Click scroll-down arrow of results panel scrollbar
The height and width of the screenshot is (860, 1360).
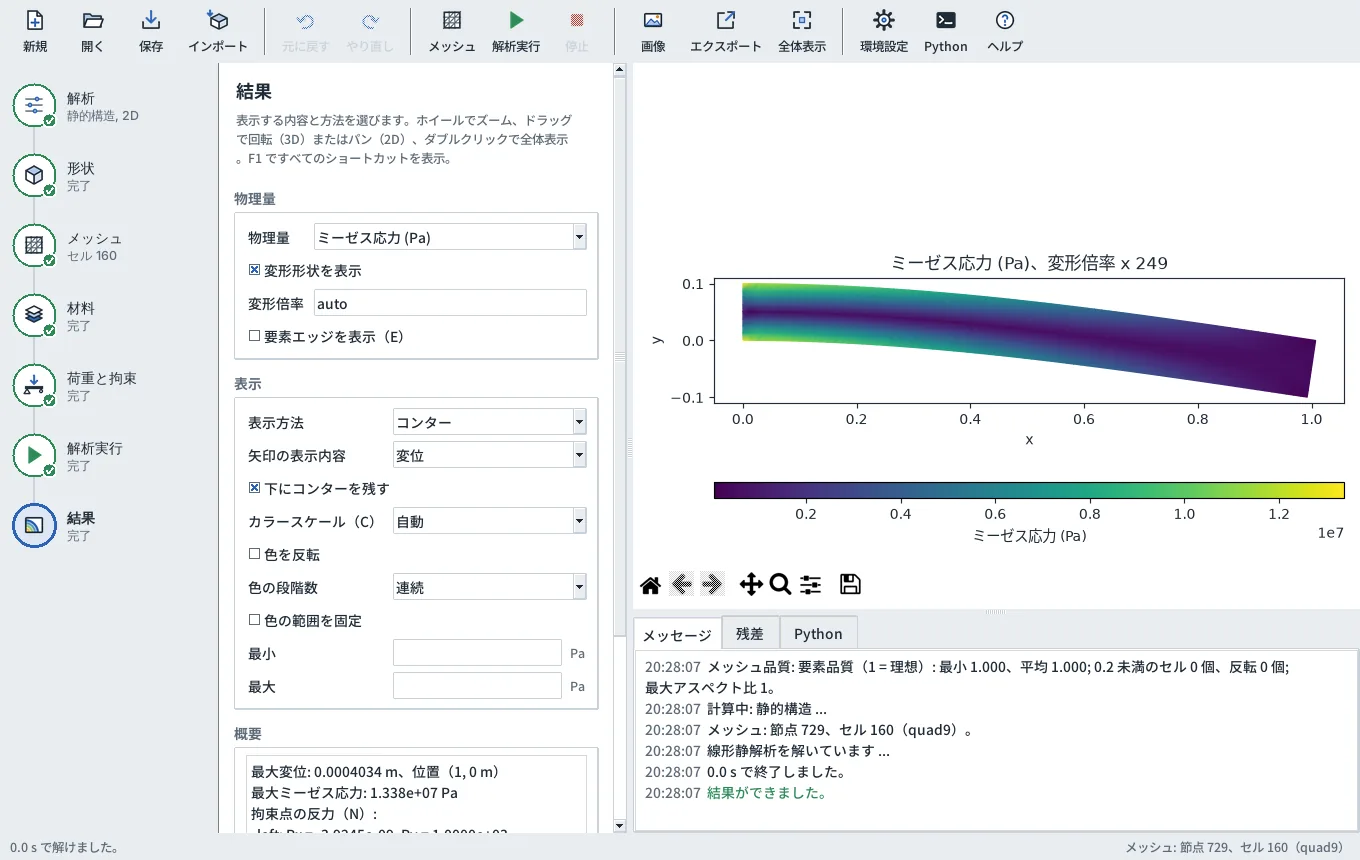tap(620, 826)
